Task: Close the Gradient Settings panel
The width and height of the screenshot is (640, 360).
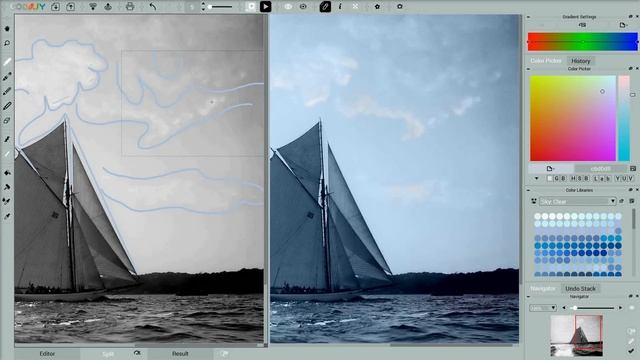Action: click(x=637, y=17)
